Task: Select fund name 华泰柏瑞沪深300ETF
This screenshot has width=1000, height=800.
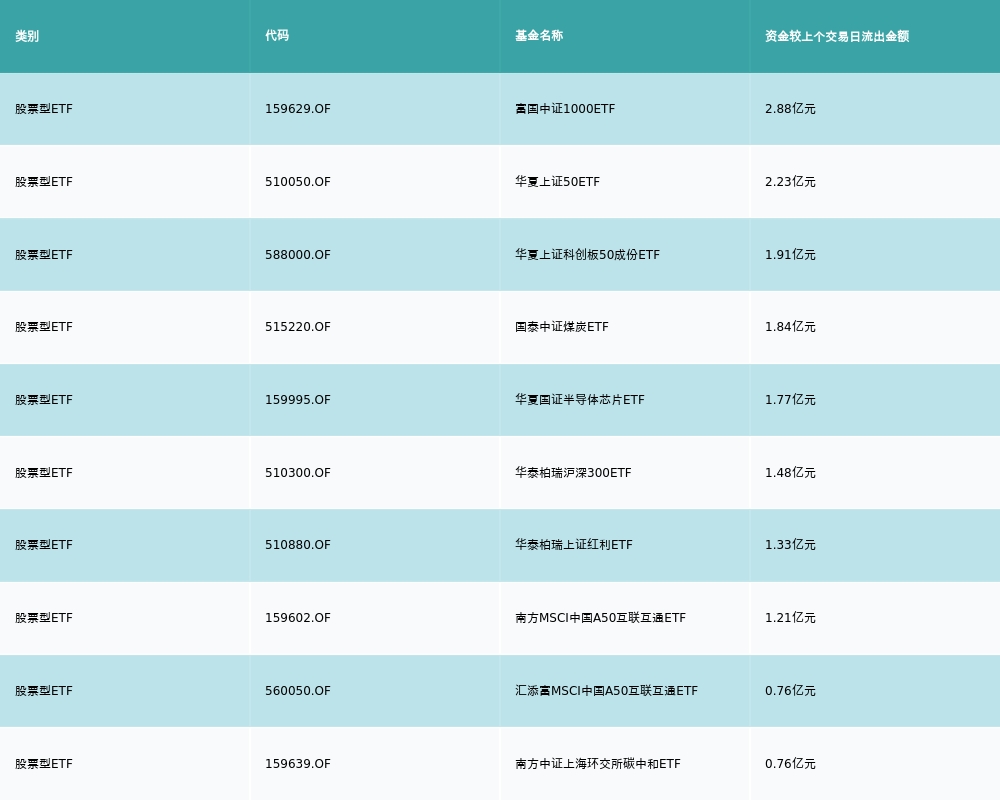Action: pos(573,473)
